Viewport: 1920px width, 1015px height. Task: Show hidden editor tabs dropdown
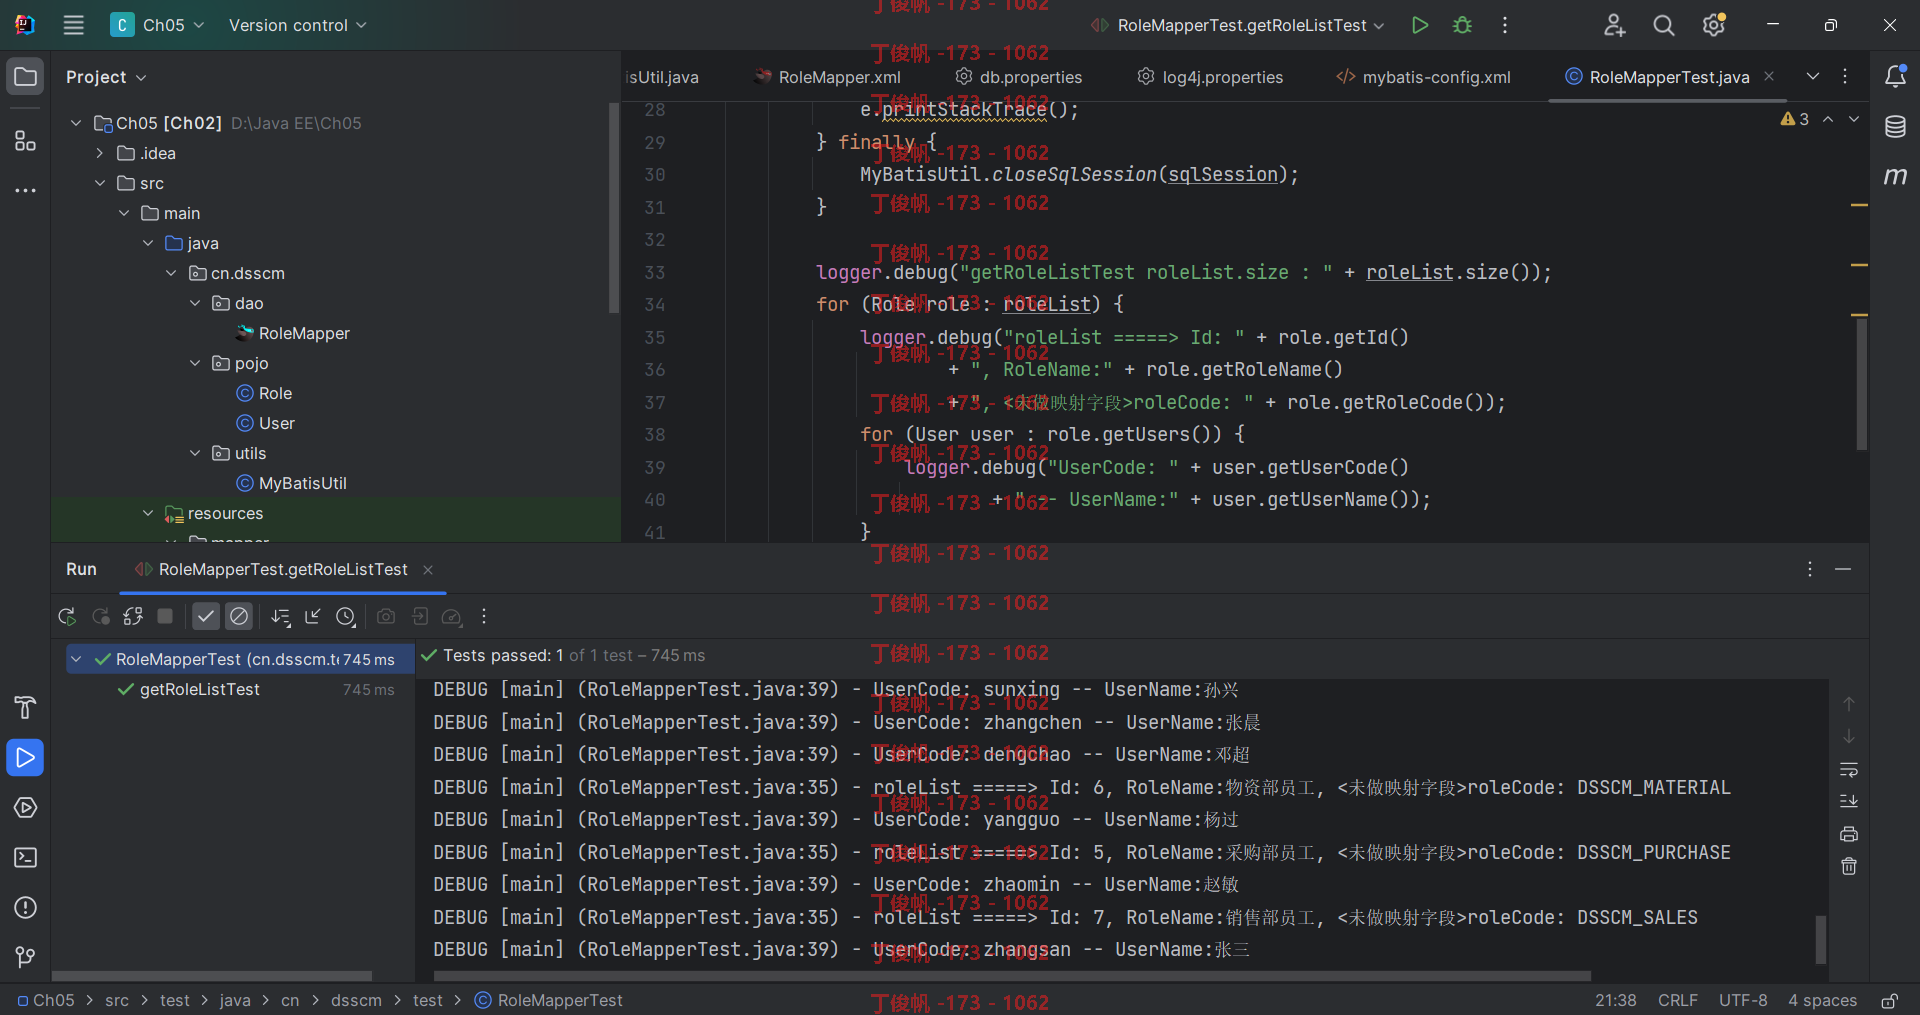click(x=1813, y=77)
